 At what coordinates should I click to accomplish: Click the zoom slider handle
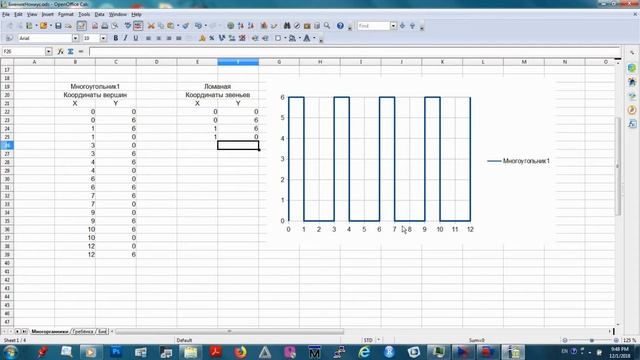[591, 340]
